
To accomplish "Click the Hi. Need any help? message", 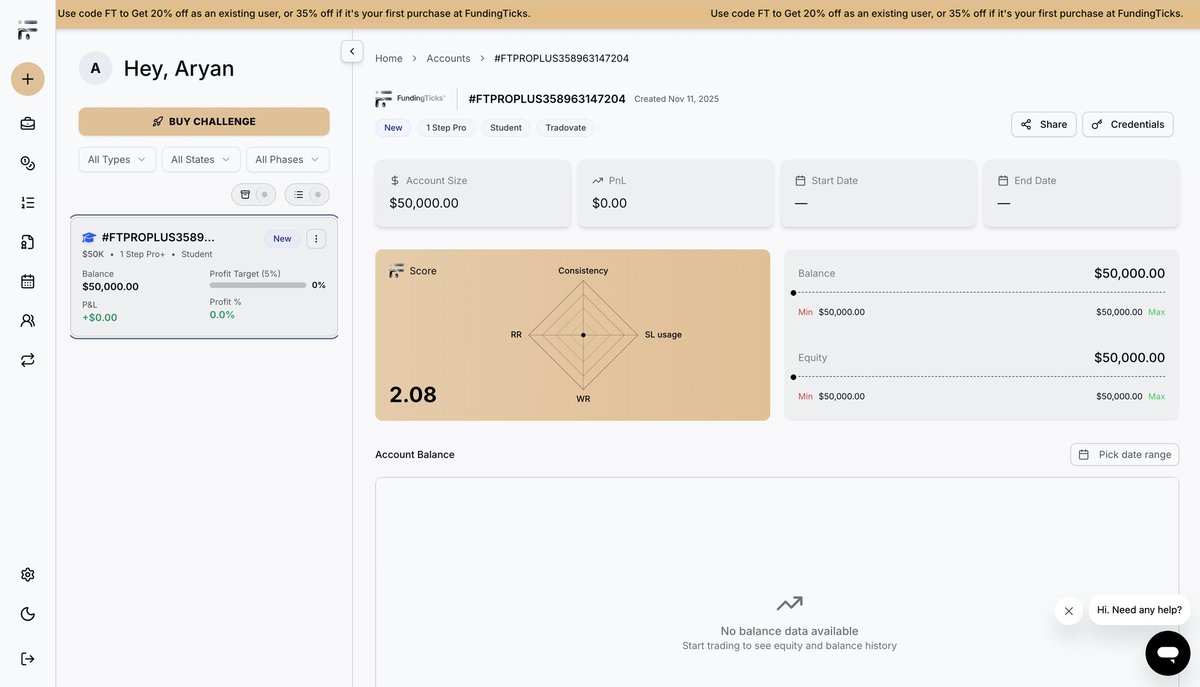I will click(1139, 610).
